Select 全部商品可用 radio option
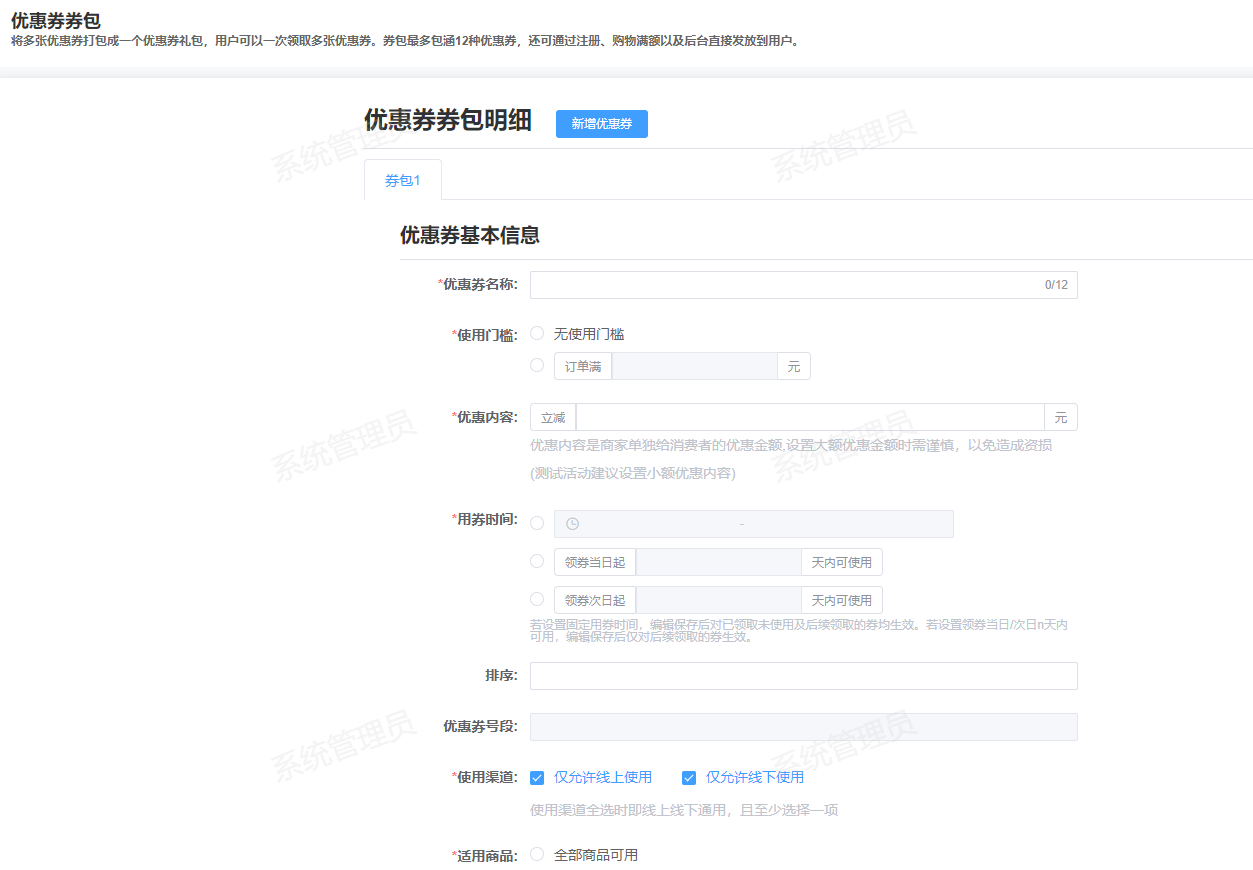1253x870 pixels. [537, 854]
